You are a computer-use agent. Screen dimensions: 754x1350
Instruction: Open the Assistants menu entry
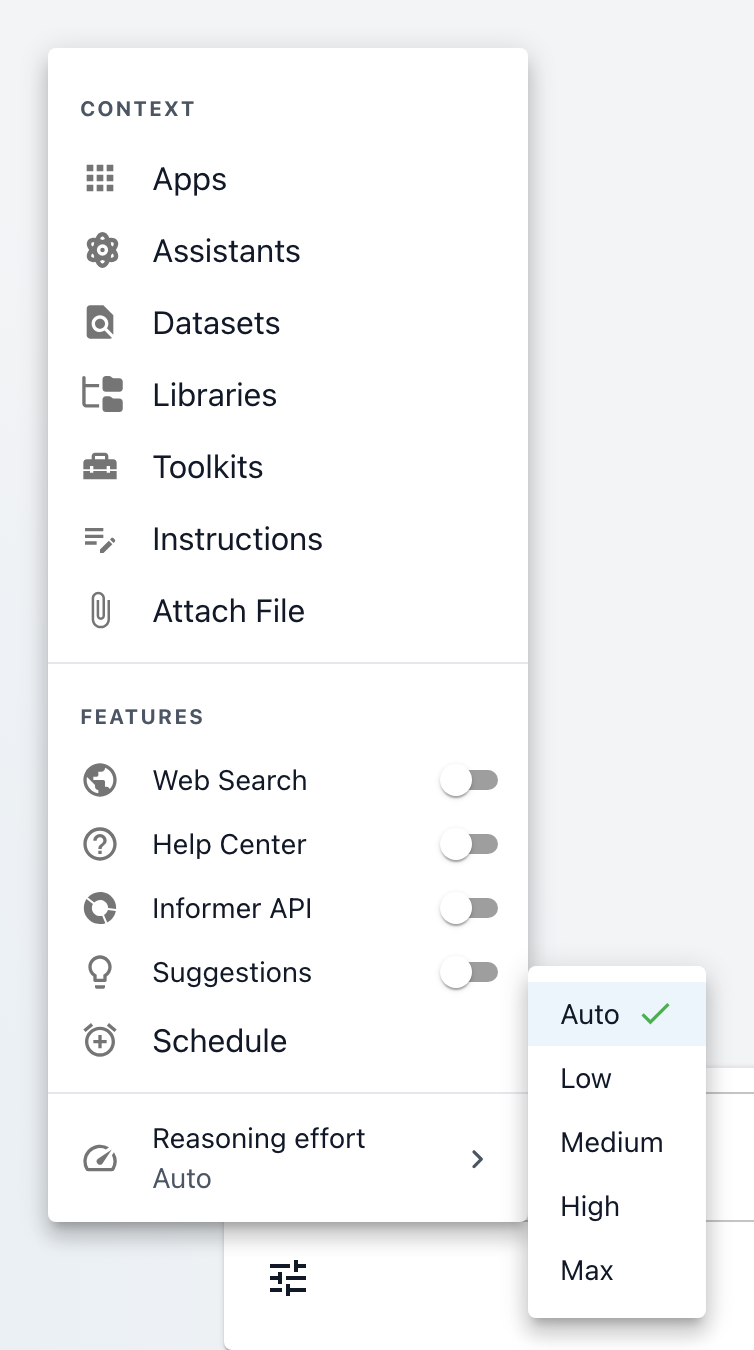coord(288,251)
